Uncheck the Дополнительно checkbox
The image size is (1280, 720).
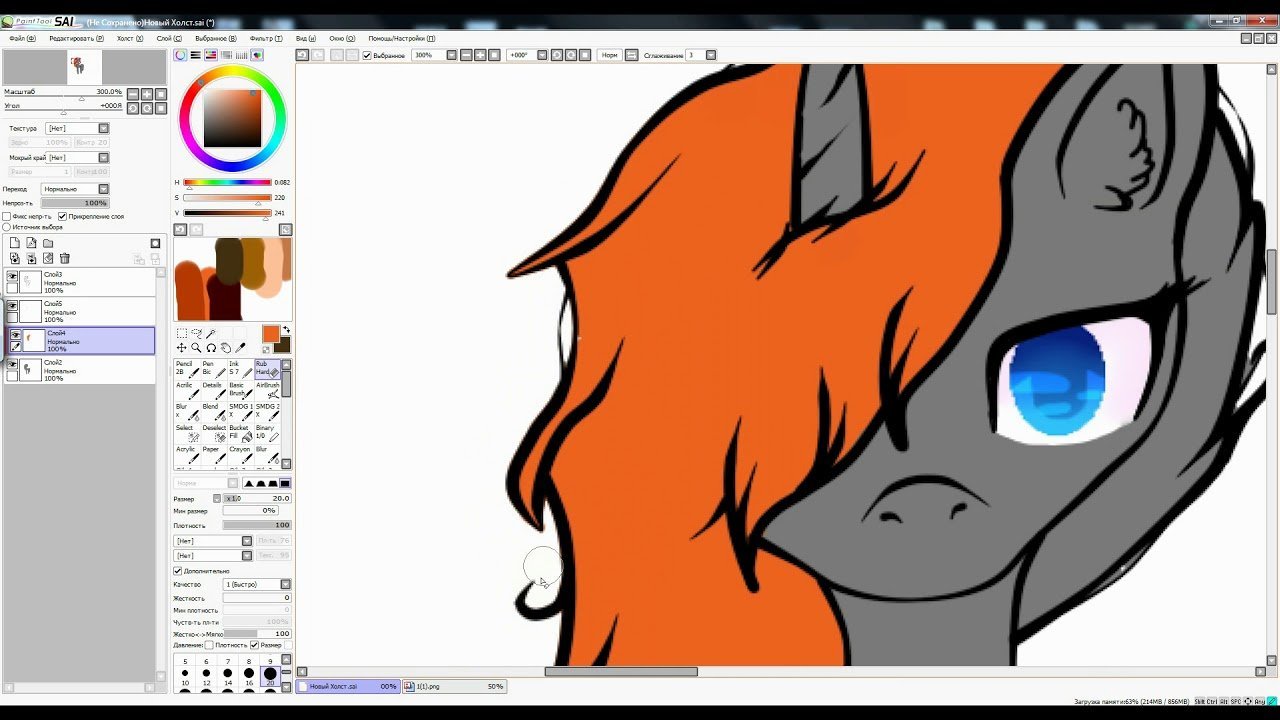click(178, 571)
